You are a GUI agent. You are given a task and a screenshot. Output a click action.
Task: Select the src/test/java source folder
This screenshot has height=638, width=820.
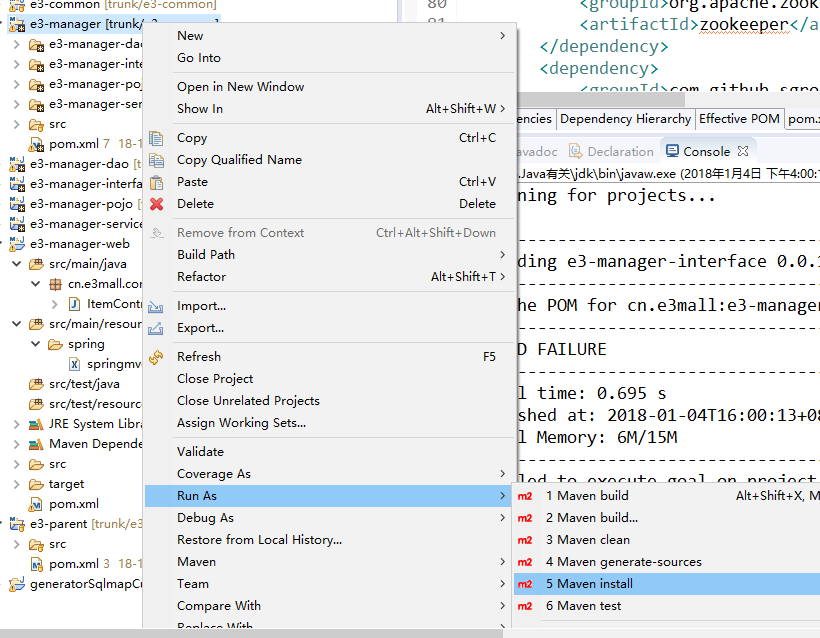[84, 384]
